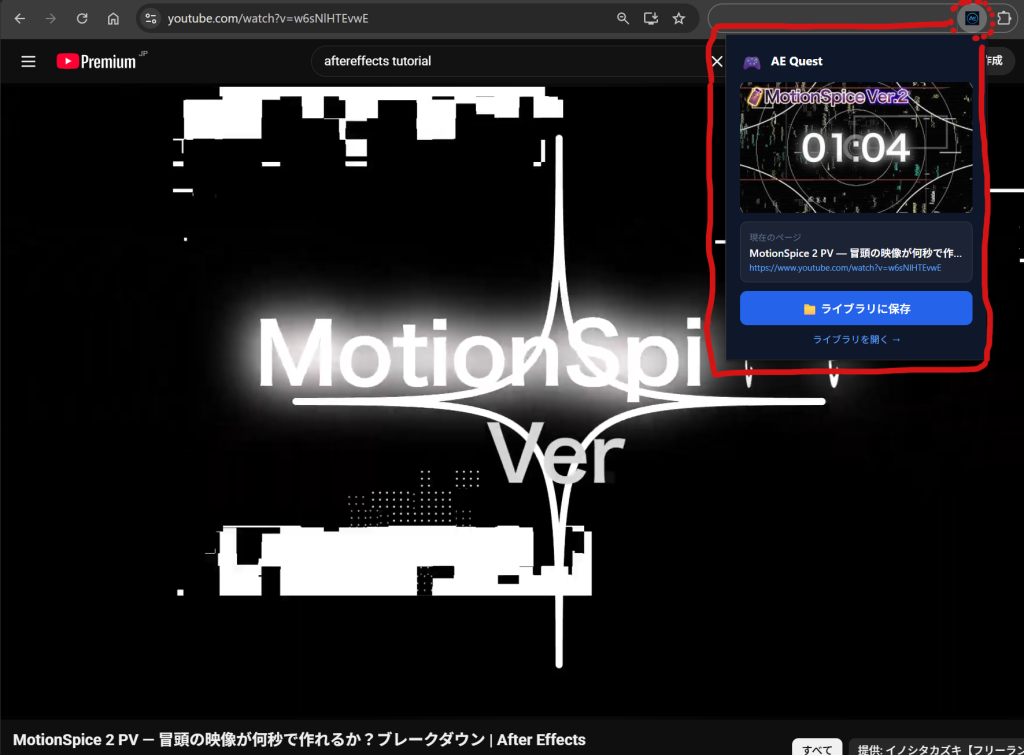
Task: Select the すべて filter chip
Action: (x=817, y=748)
